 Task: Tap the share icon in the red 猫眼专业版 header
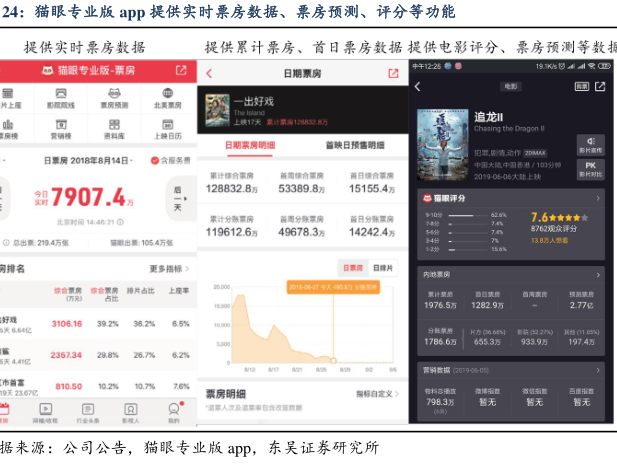[181, 70]
